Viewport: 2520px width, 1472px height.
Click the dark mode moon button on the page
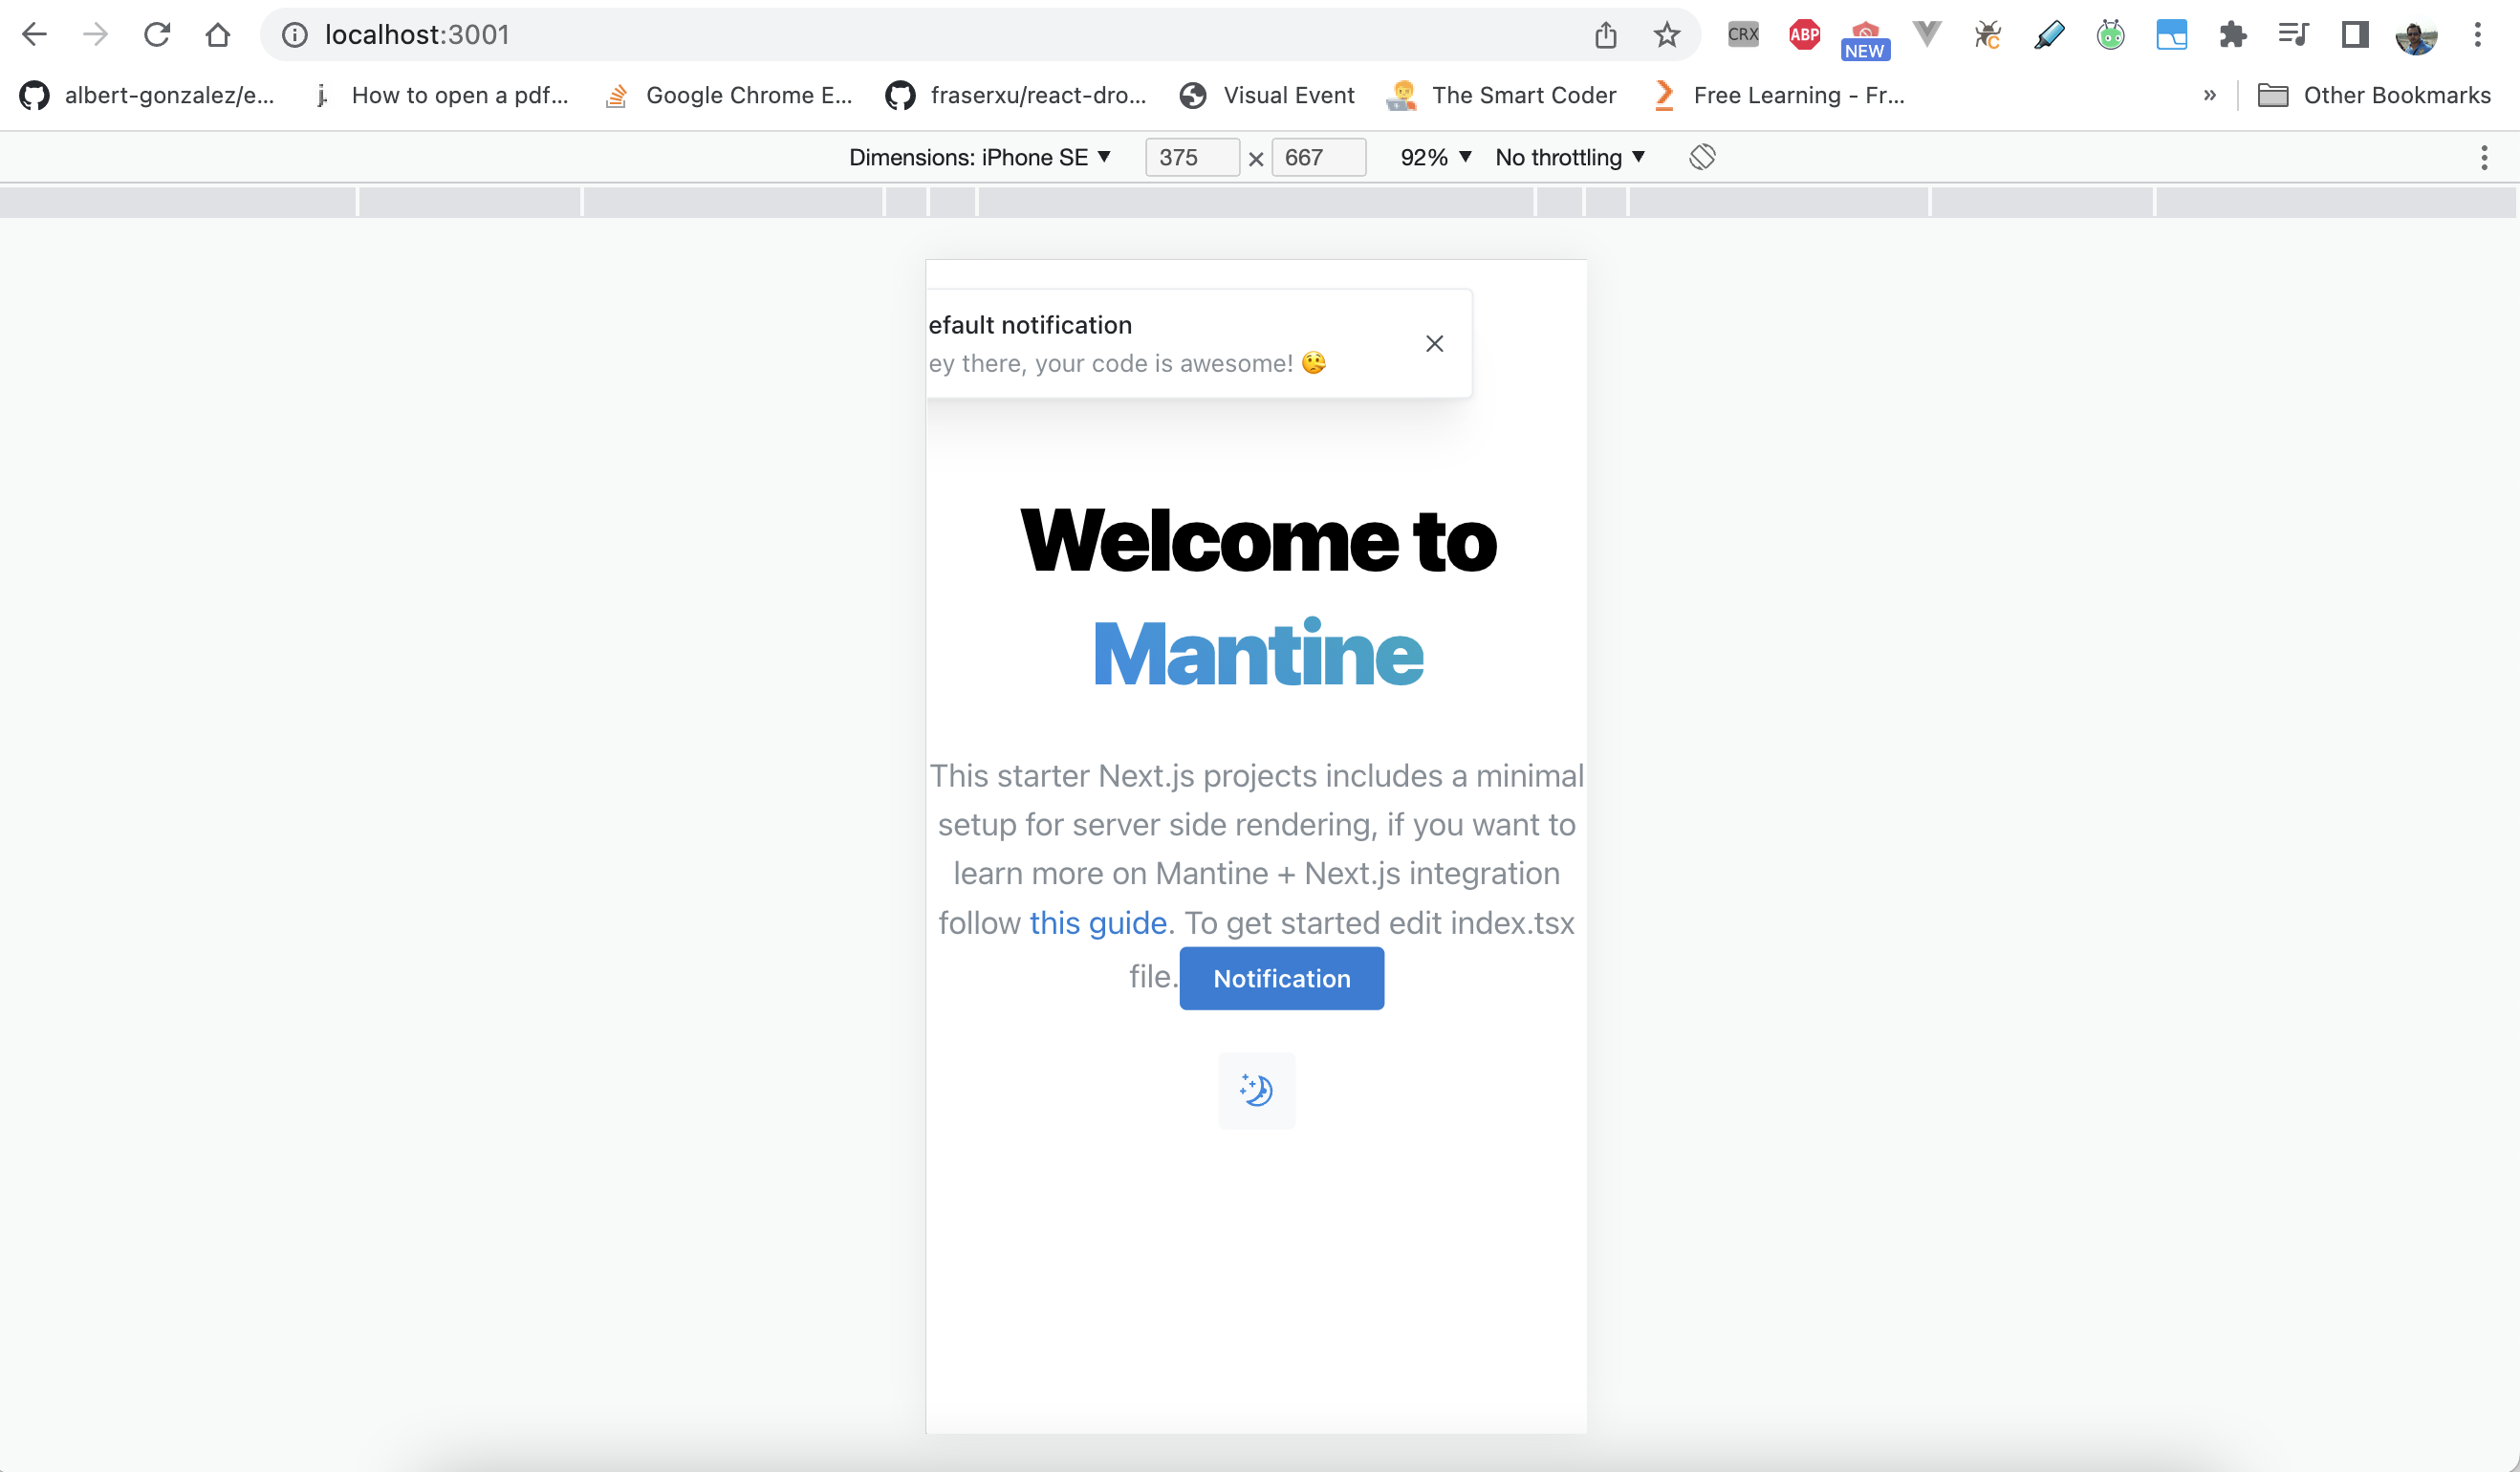pyautogui.click(x=1256, y=1090)
